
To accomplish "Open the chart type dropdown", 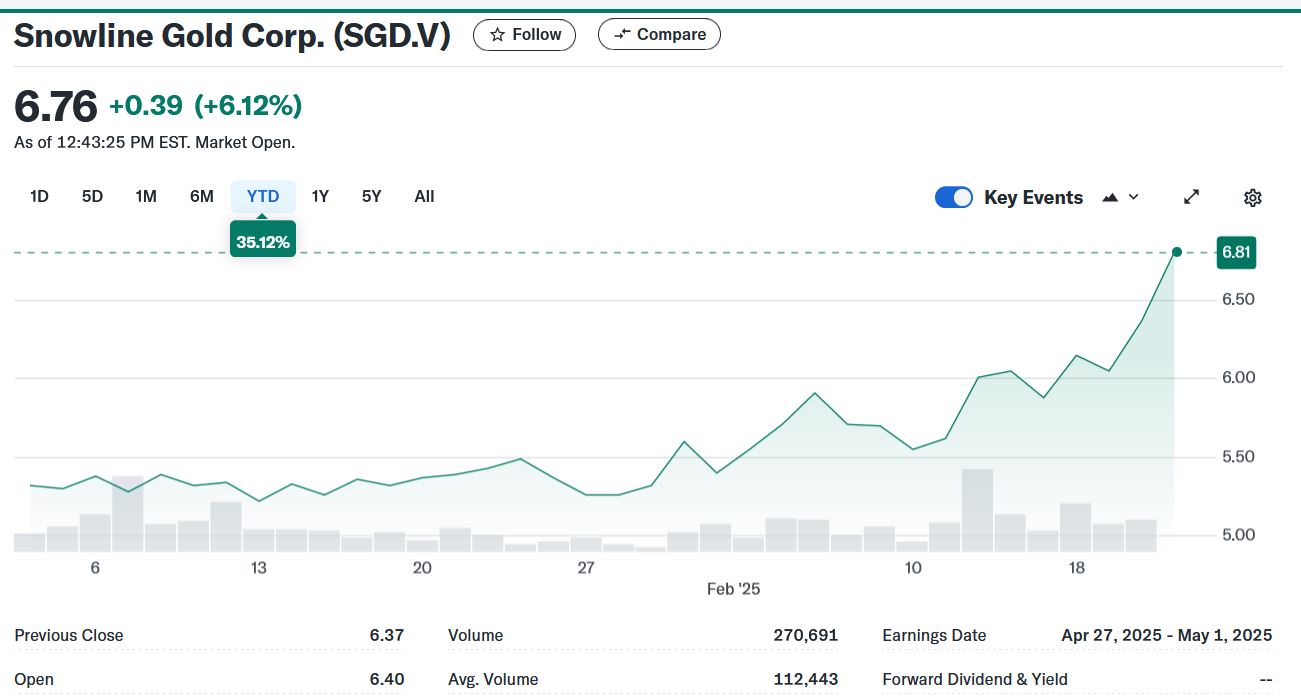I will pos(1120,197).
